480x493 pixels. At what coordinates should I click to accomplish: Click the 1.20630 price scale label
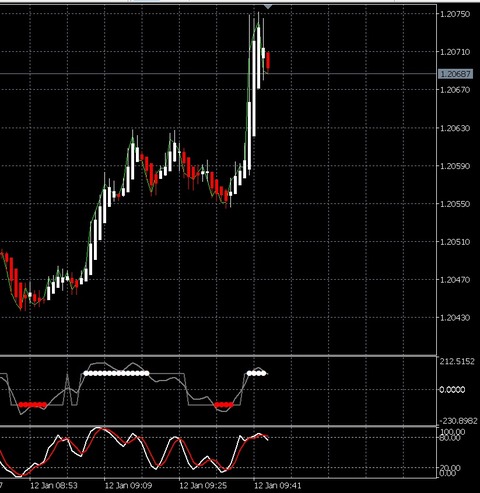[455, 128]
